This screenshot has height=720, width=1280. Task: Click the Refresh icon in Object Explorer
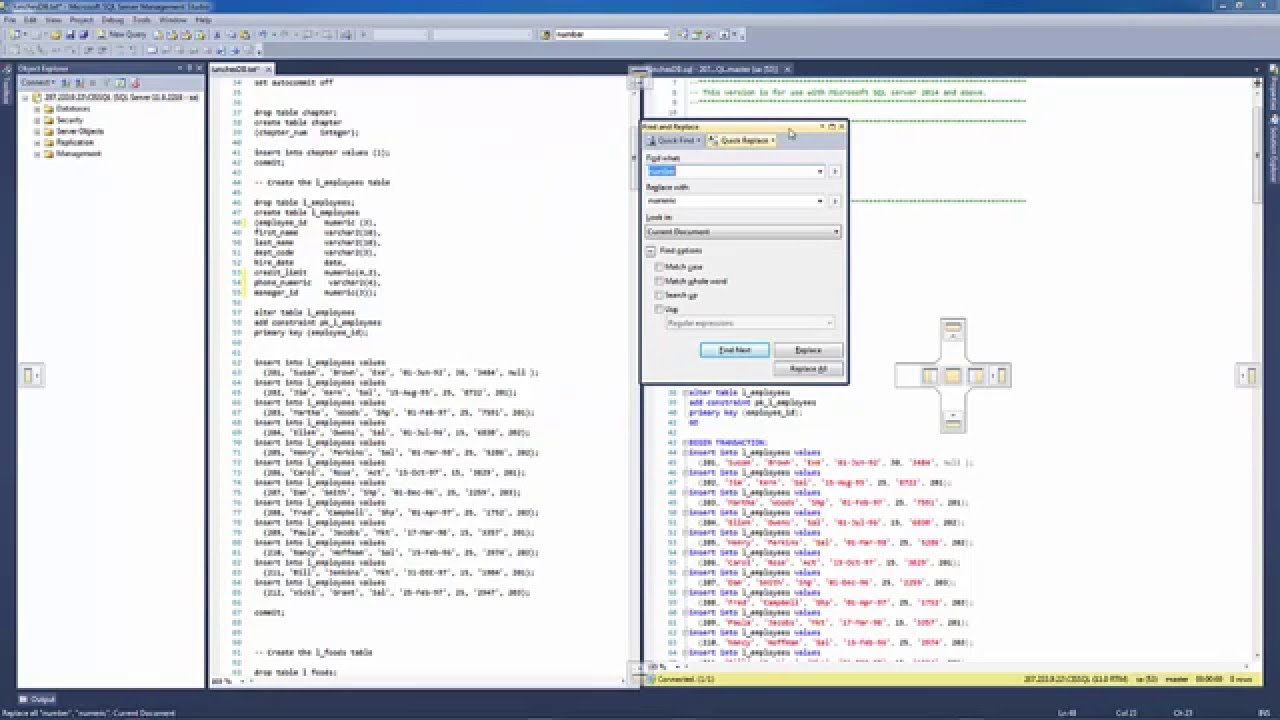coord(120,82)
